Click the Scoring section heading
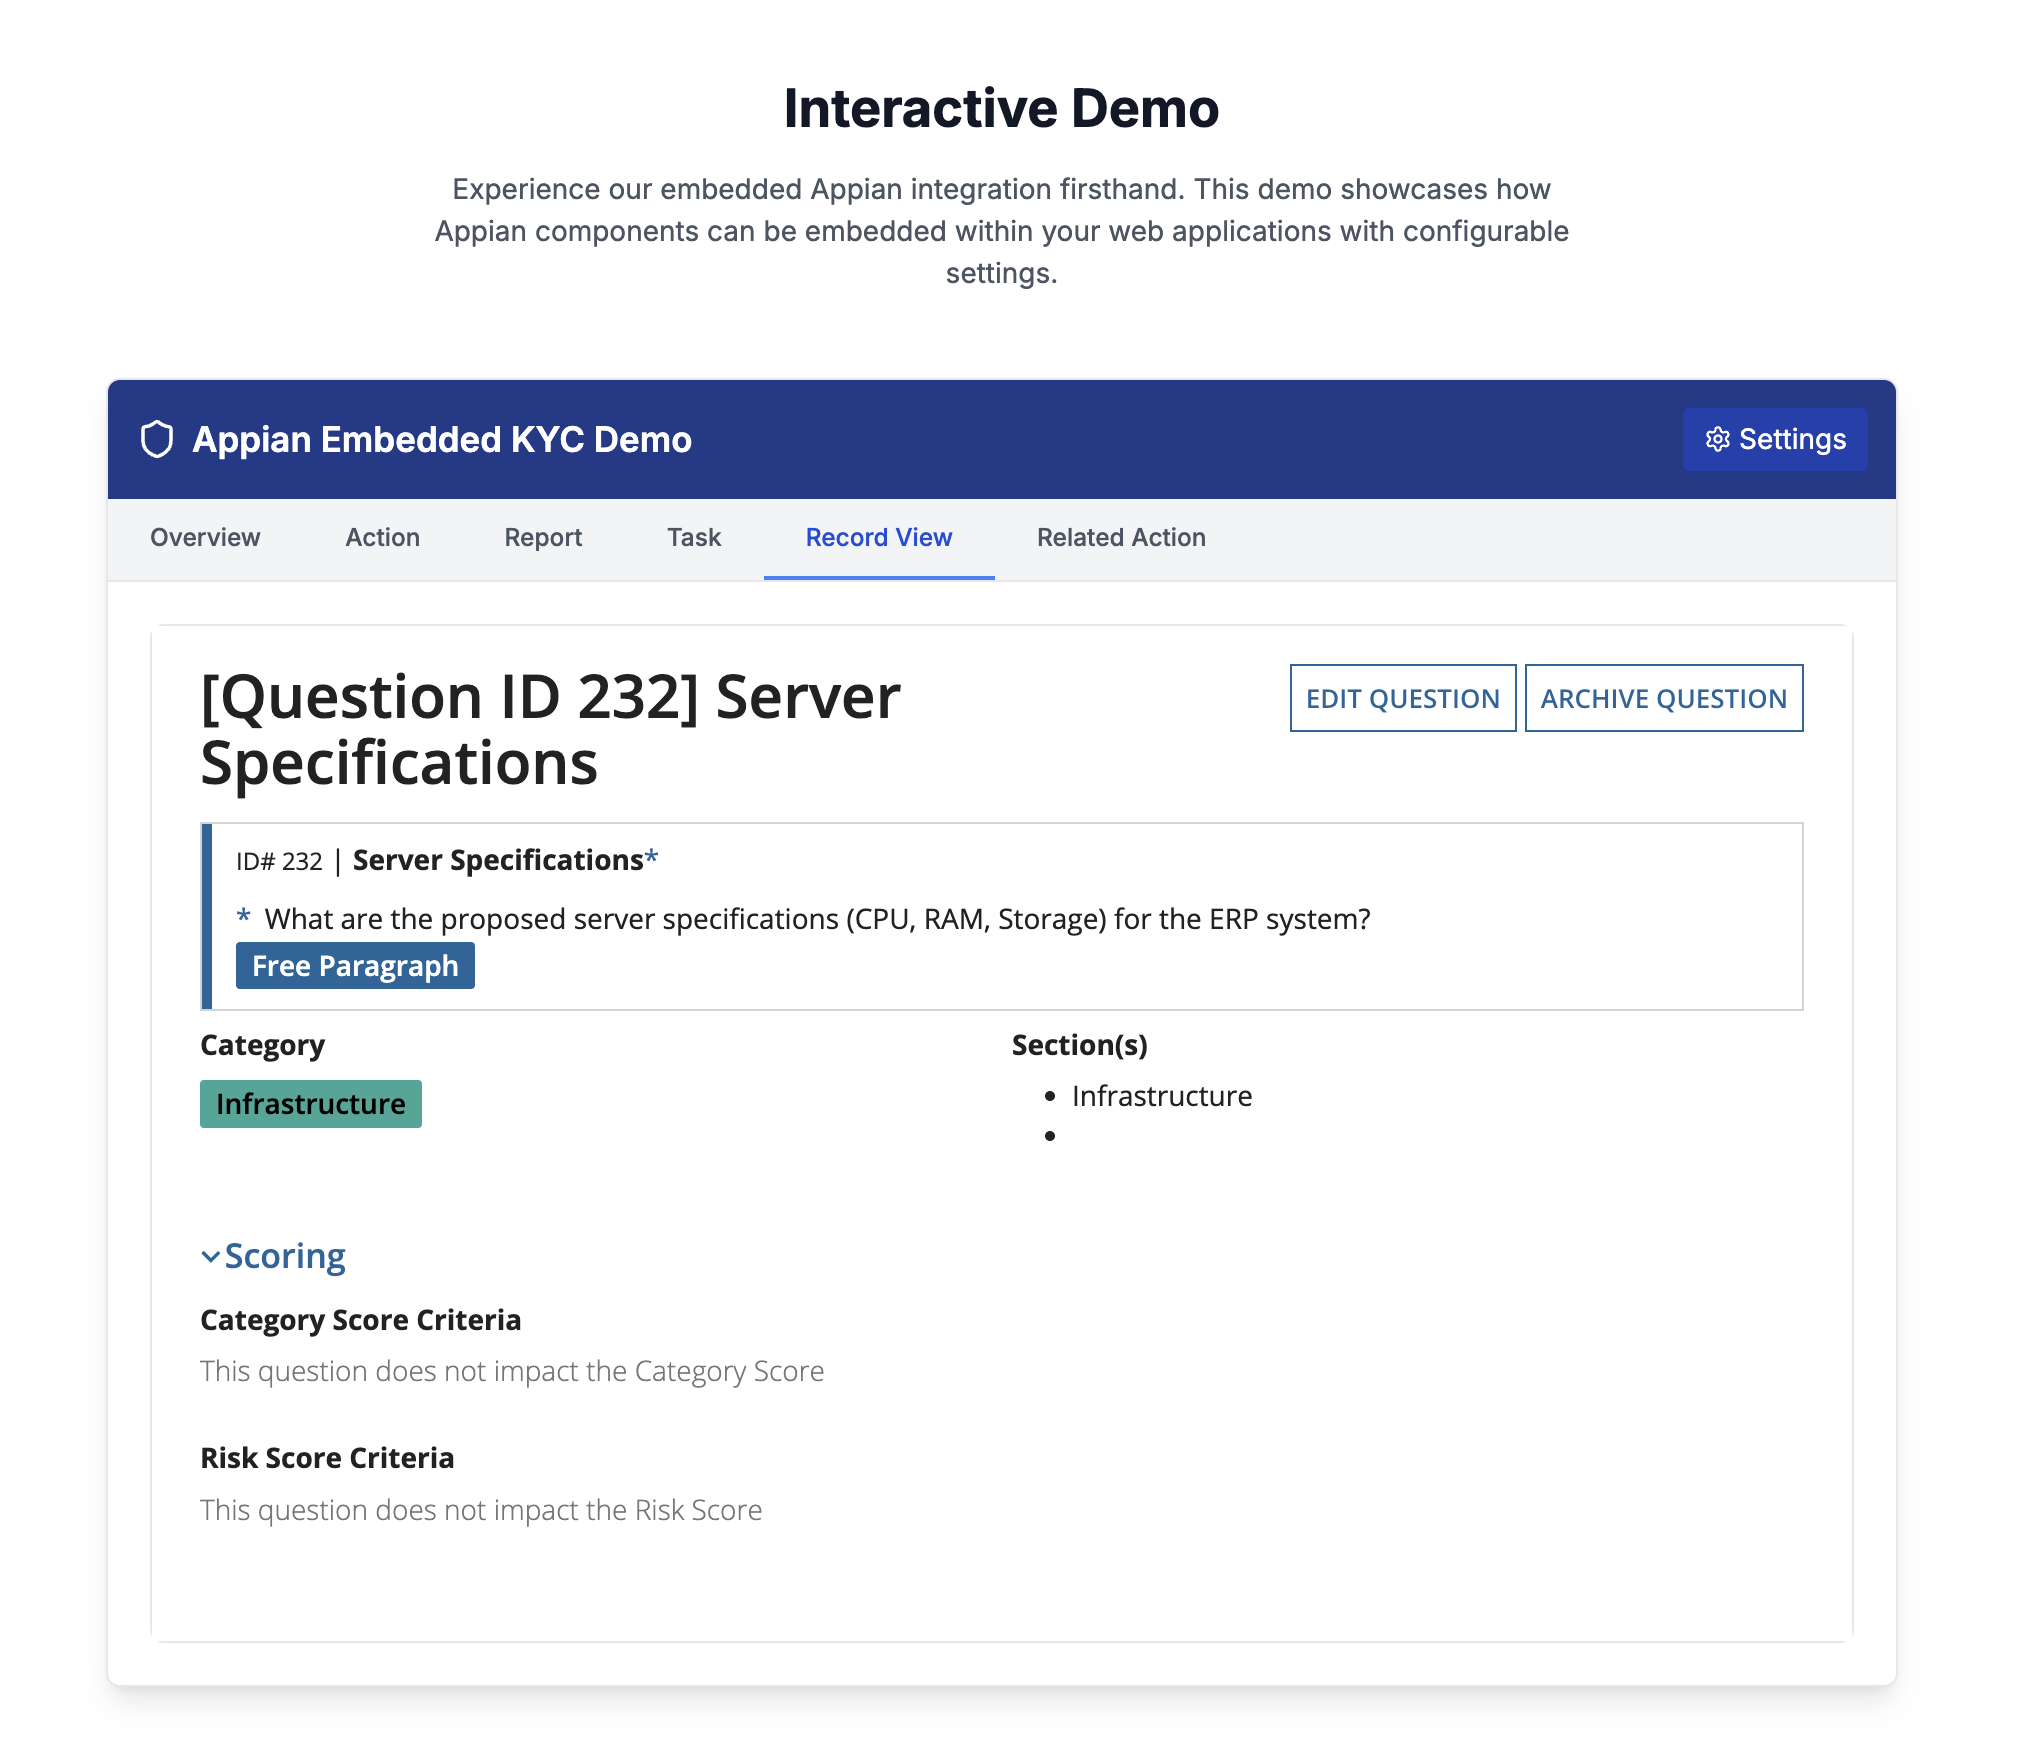The width and height of the screenshot is (2024, 1760). pos(285,1256)
